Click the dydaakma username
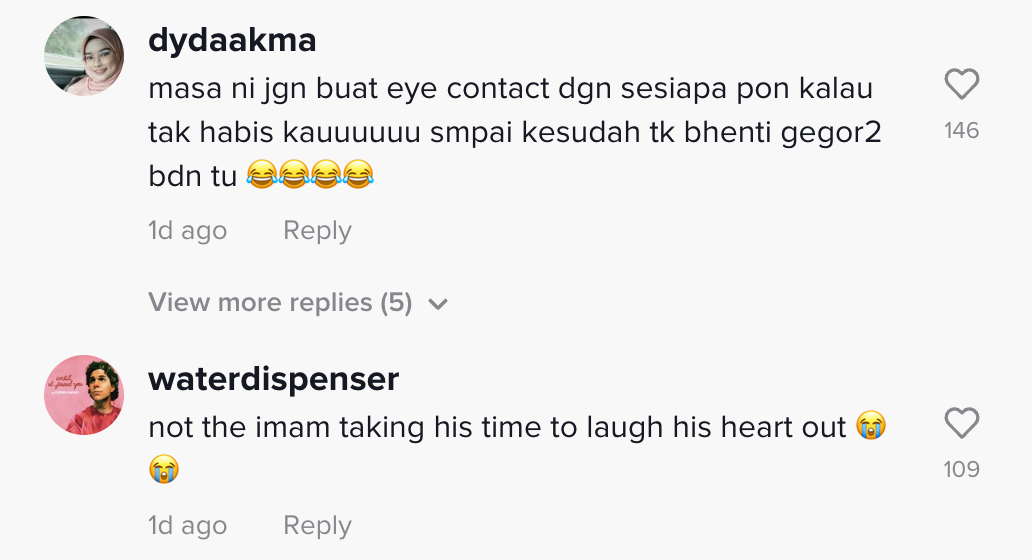The image size is (1032, 560). point(232,40)
